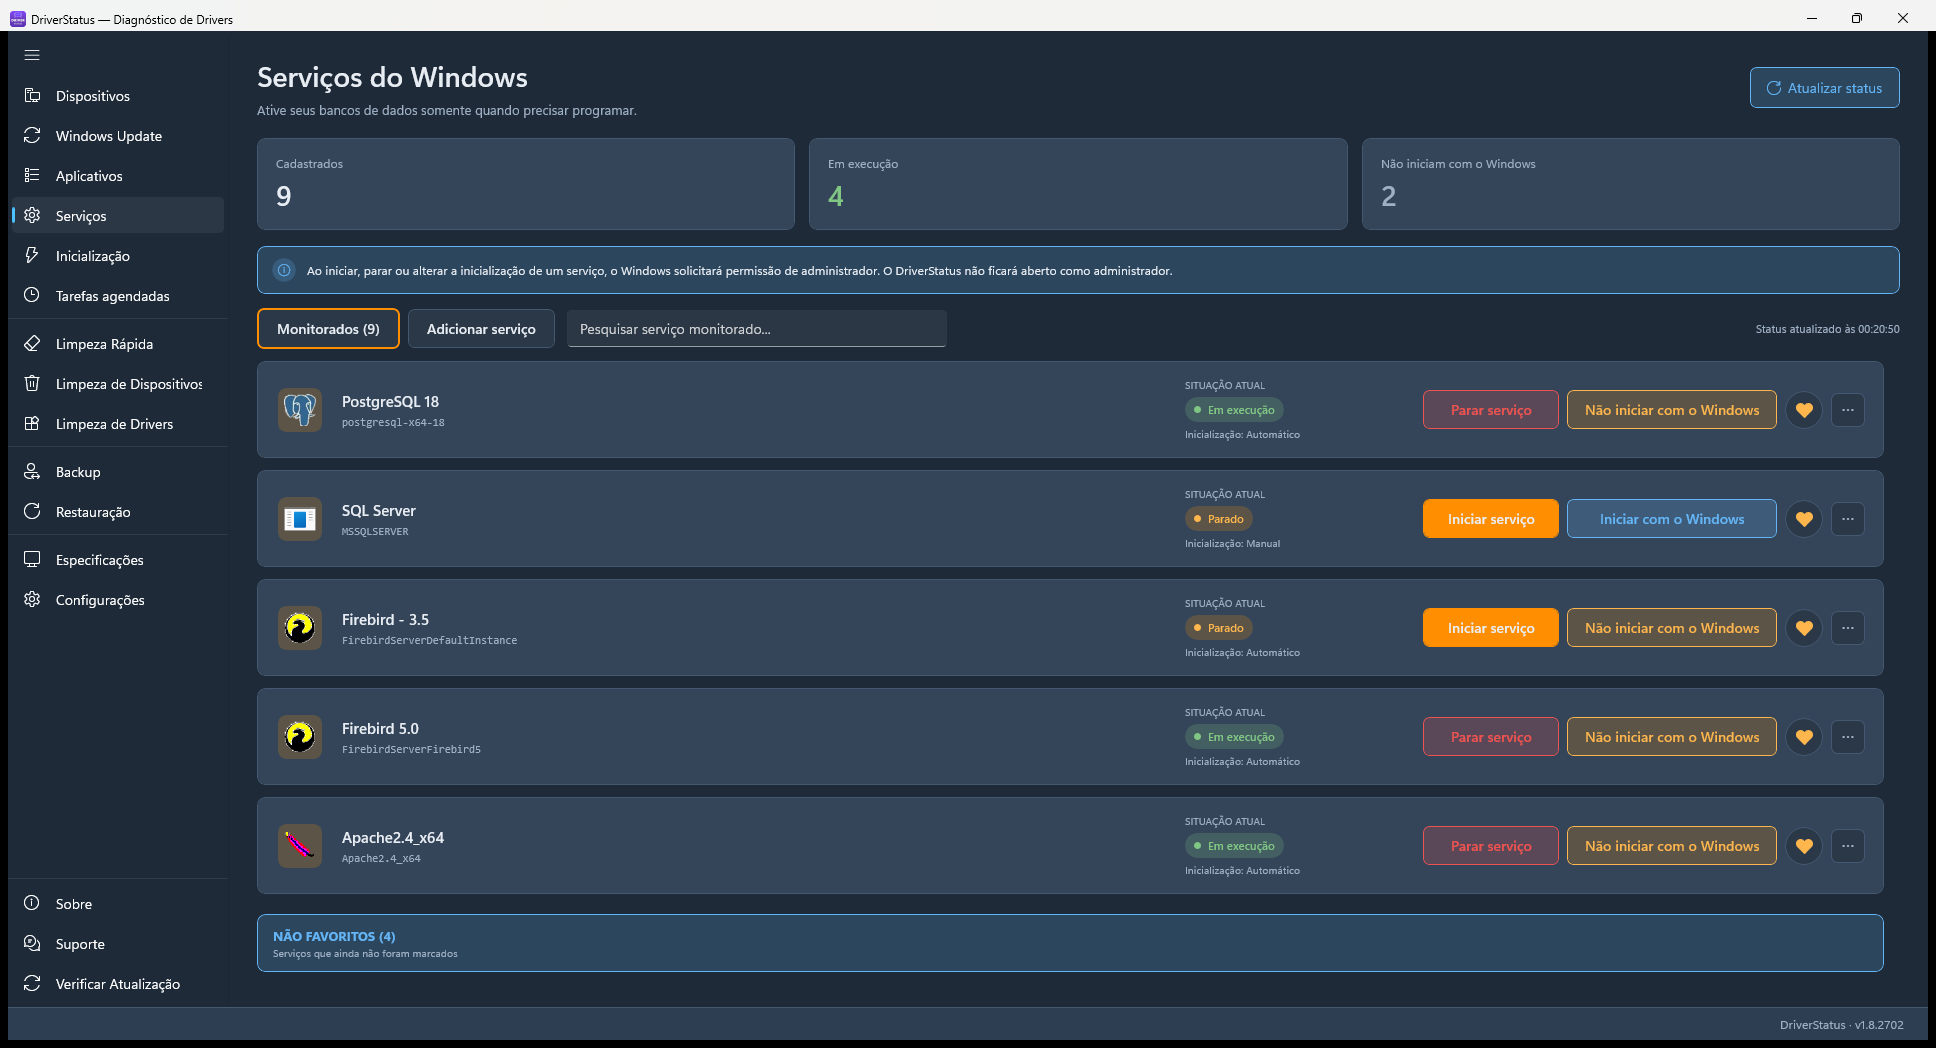This screenshot has width=1936, height=1048.
Task: Unfavorite PostgreSQL 18 with heart icon
Action: coord(1804,410)
